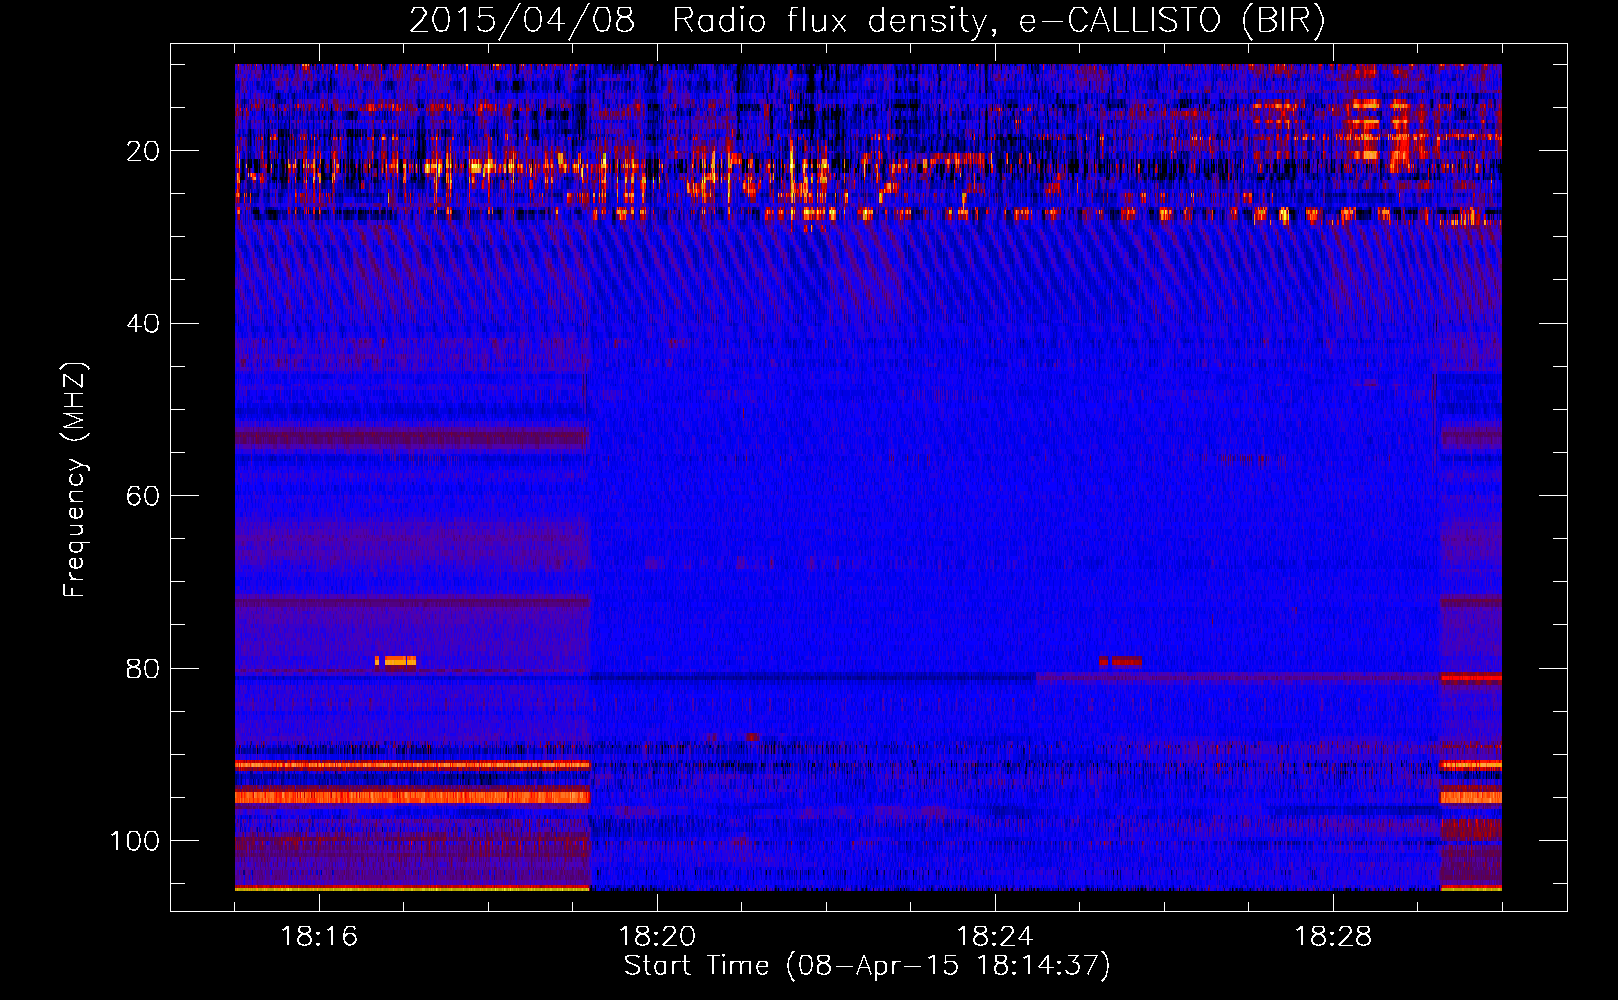This screenshot has width=1618, height=1000.
Task: Click the time tick label "18:16"
Action: 319,937
